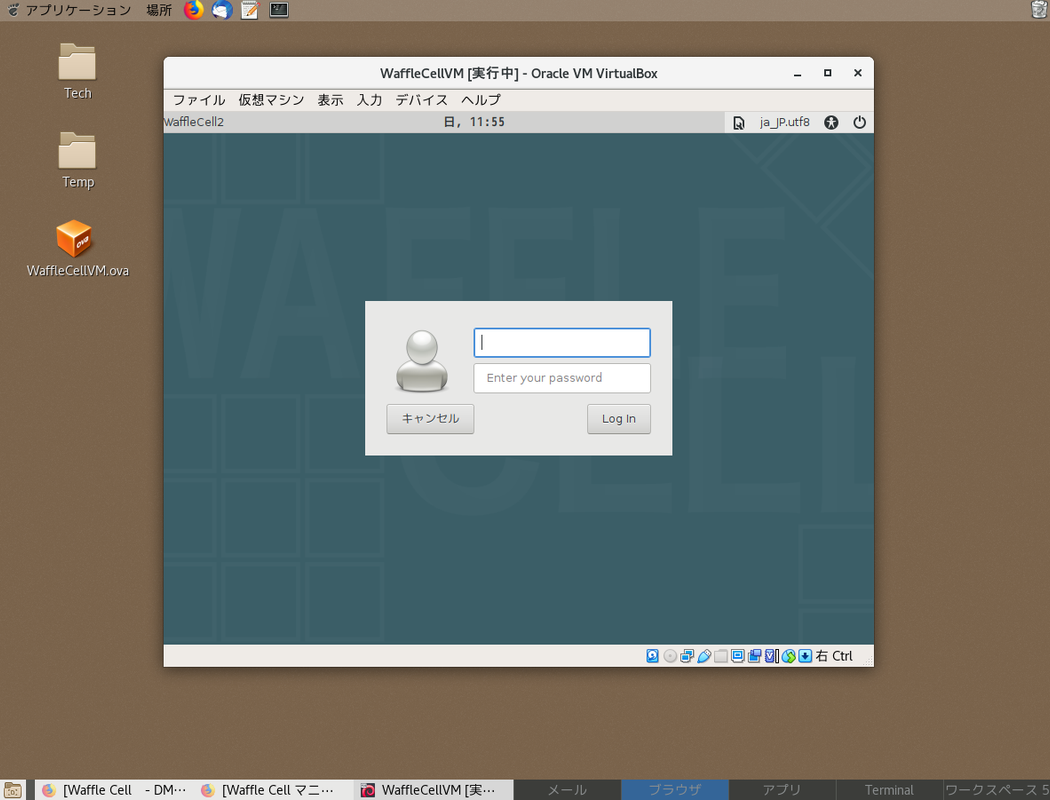The height and width of the screenshot is (800, 1050).
Task: Open the ヘルプ menu in VirtualBox
Action: click(480, 100)
